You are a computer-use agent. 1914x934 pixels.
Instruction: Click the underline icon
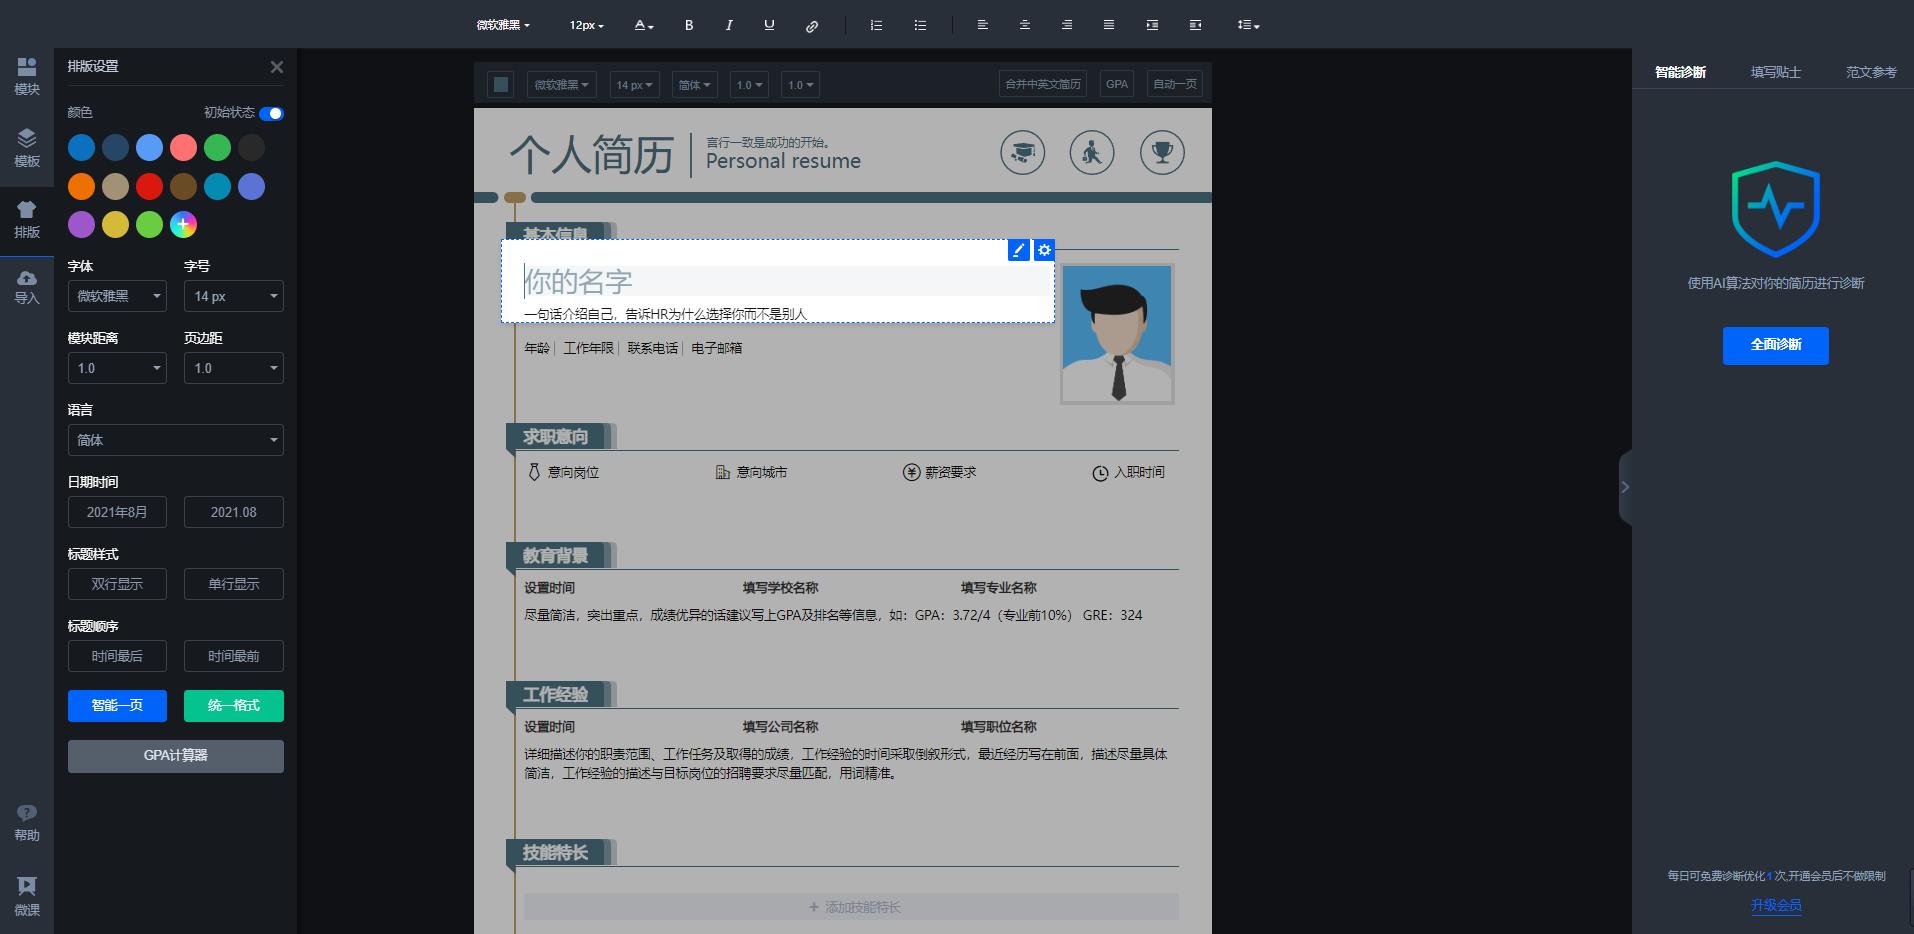pos(769,25)
